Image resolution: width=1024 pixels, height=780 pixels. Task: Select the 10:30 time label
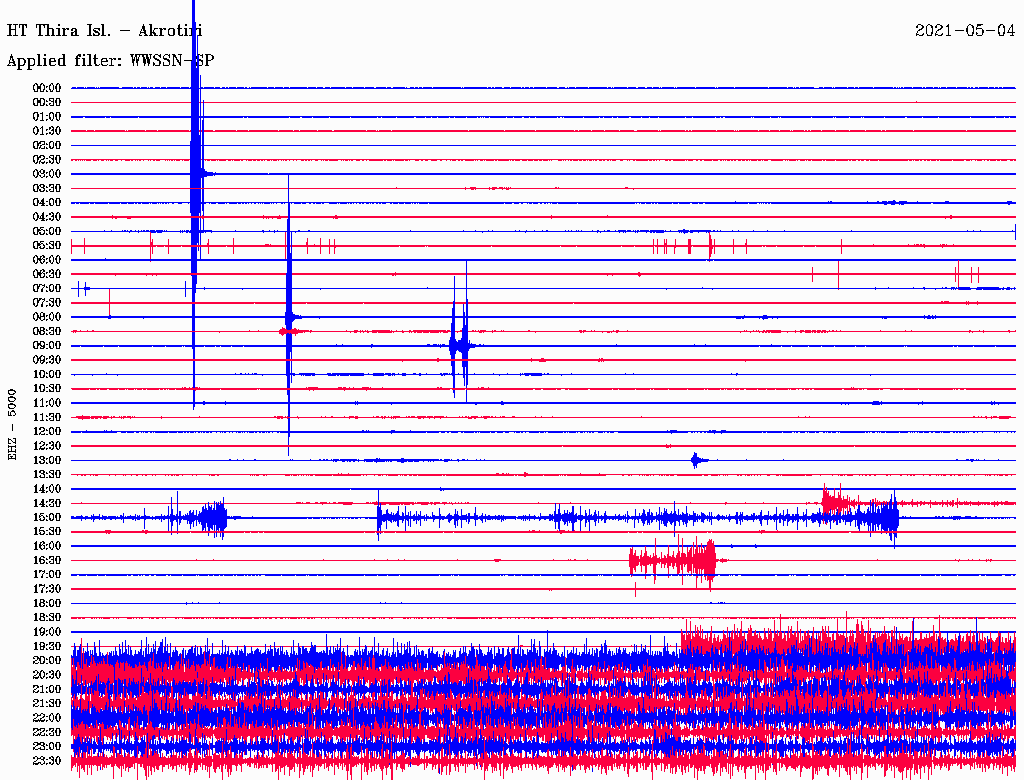coord(46,389)
